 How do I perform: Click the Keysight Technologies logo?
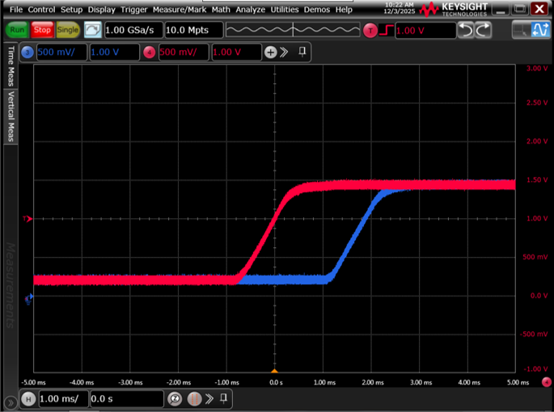pyautogui.click(x=453, y=10)
